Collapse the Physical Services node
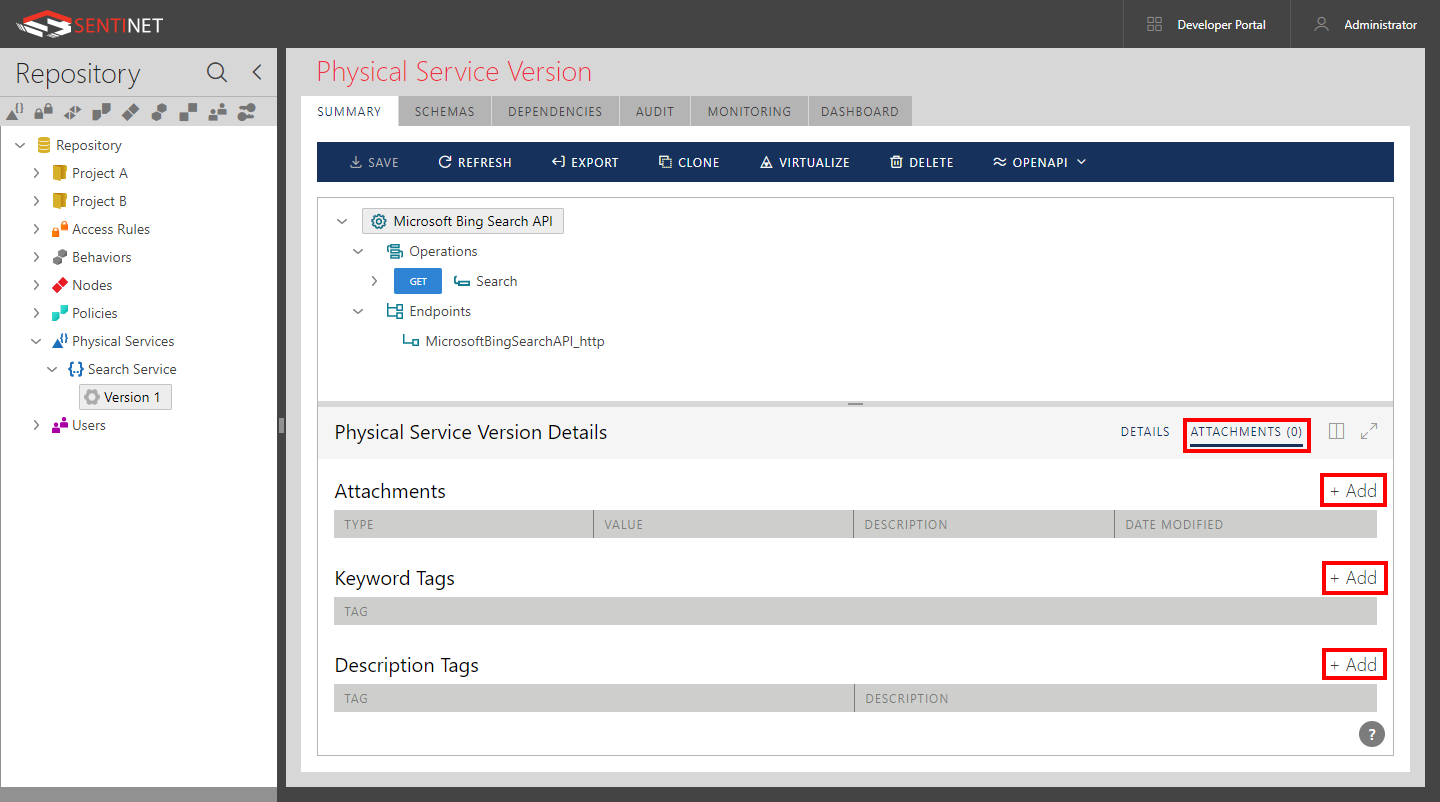Image resolution: width=1440 pixels, height=802 pixels. point(36,341)
